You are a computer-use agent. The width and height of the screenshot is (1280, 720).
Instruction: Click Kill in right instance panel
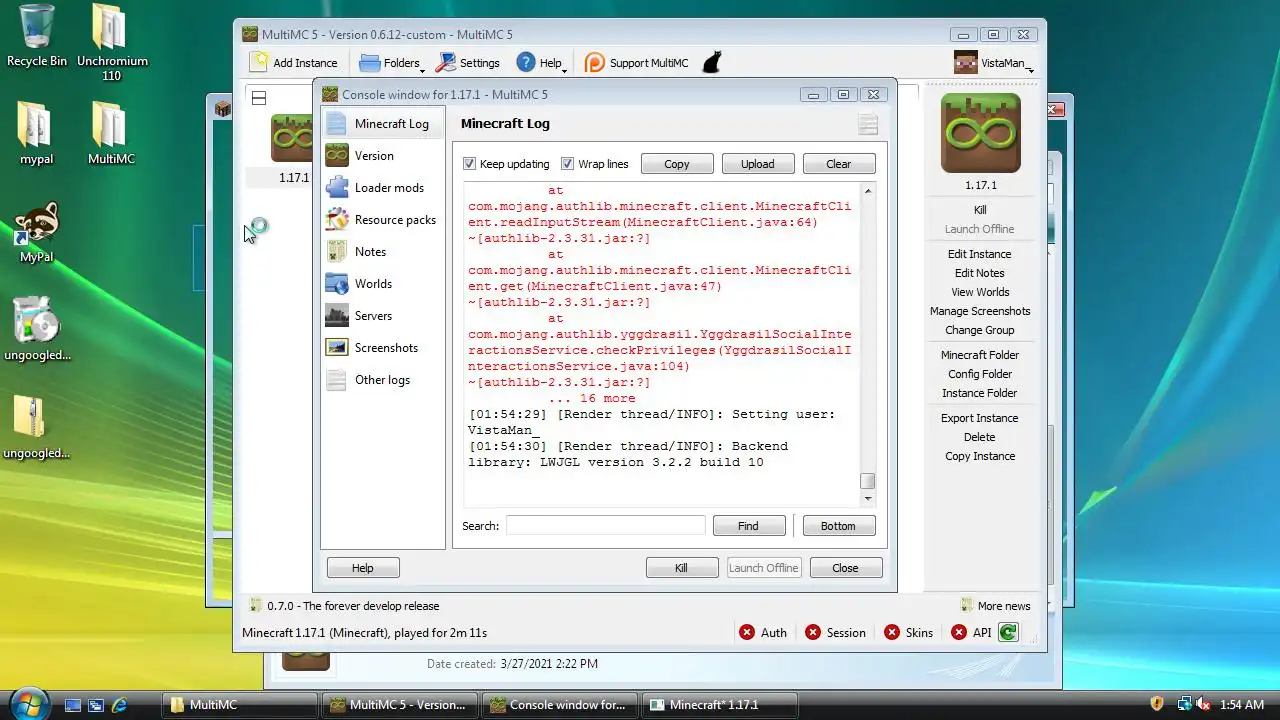(980, 210)
